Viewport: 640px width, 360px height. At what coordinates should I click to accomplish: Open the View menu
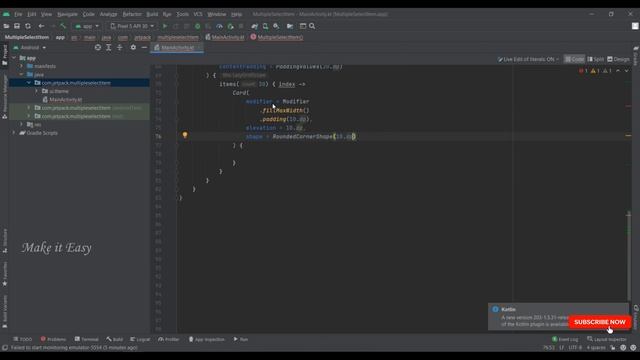coord(46,14)
